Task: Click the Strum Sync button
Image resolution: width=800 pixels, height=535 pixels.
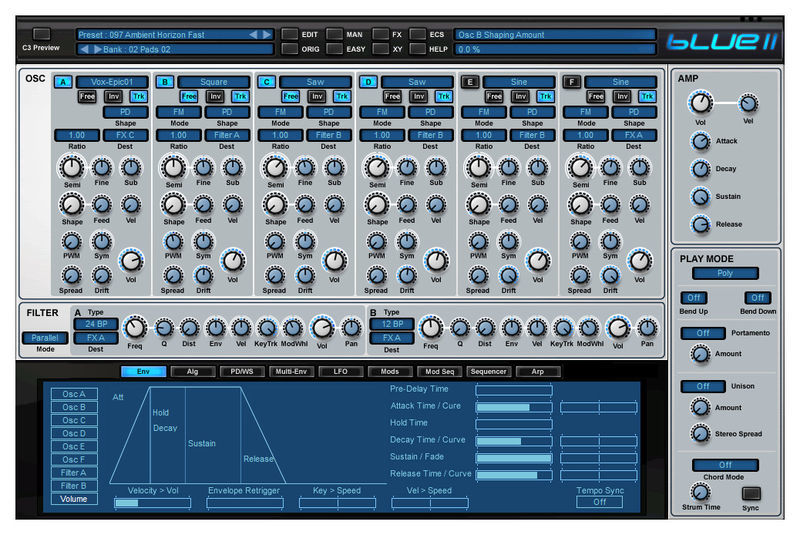Action: tap(751, 493)
